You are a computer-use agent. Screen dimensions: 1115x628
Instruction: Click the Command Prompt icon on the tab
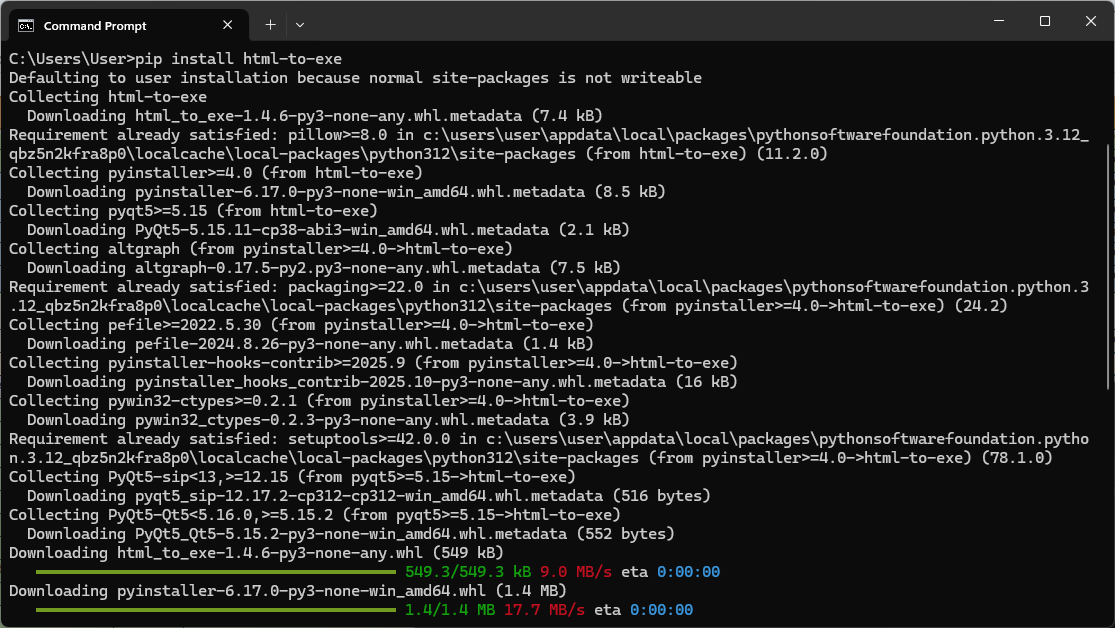click(27, 24)
